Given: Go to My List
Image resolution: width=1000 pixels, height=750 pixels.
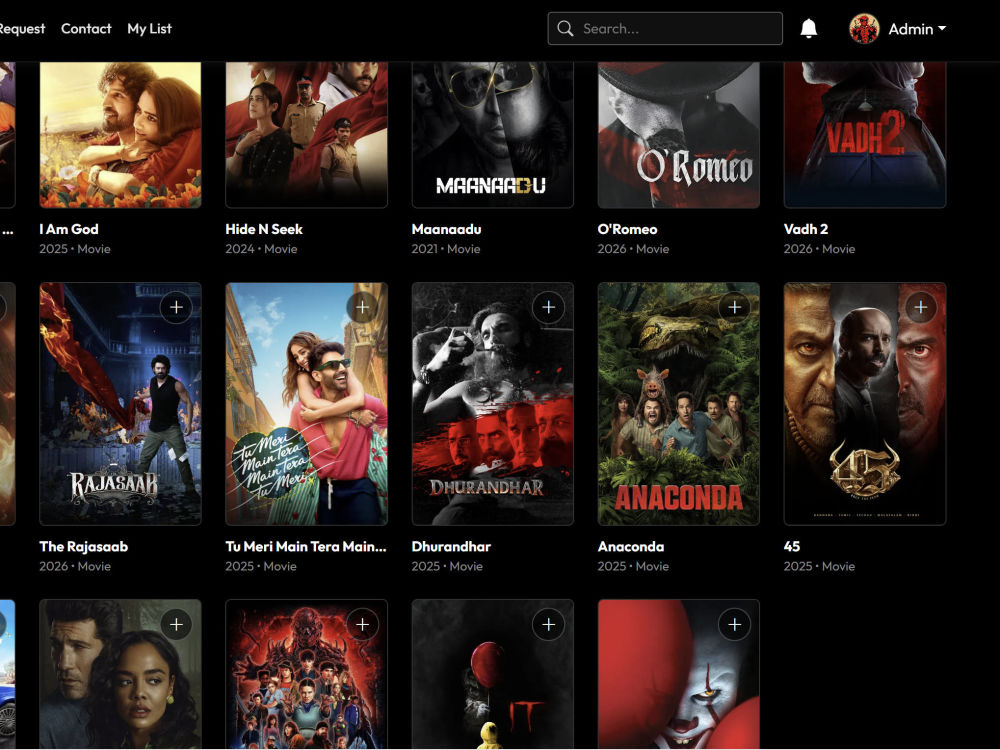Looking at the screenshot, I should pyautogui.click(x=149, y=29).
